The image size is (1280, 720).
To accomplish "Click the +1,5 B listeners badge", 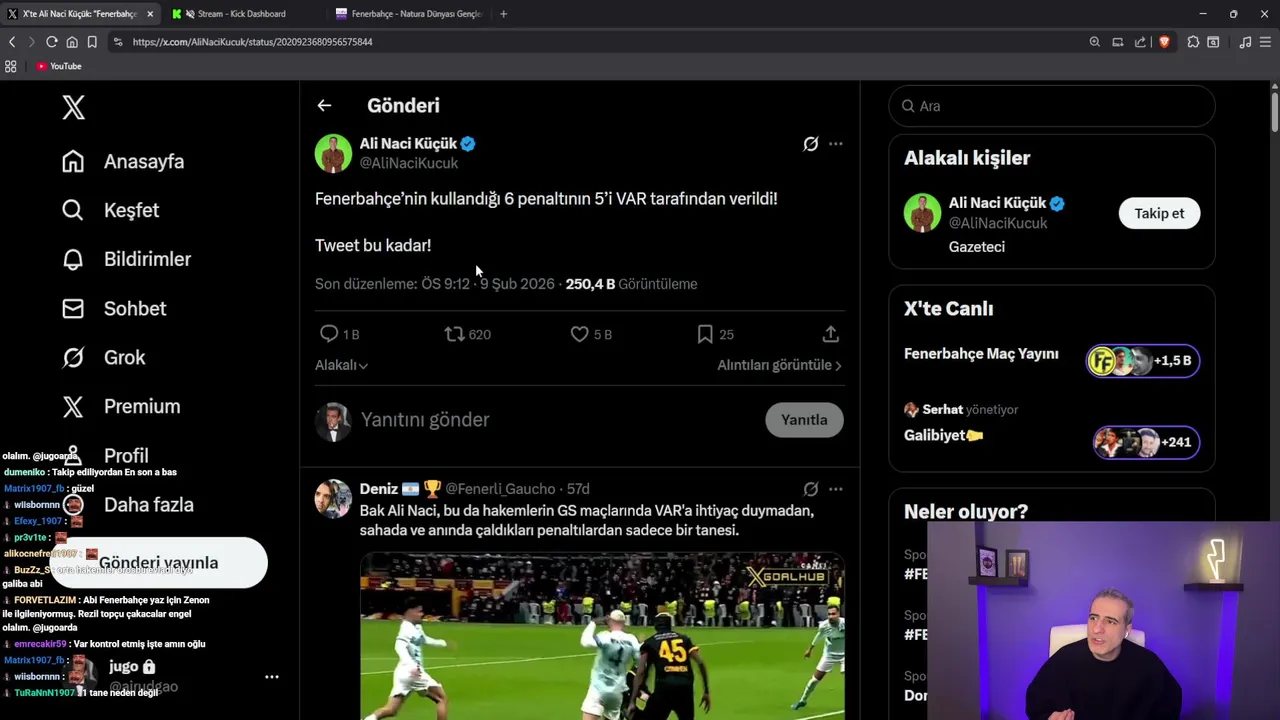I will pyautogui.click(x=1143, y=360).
